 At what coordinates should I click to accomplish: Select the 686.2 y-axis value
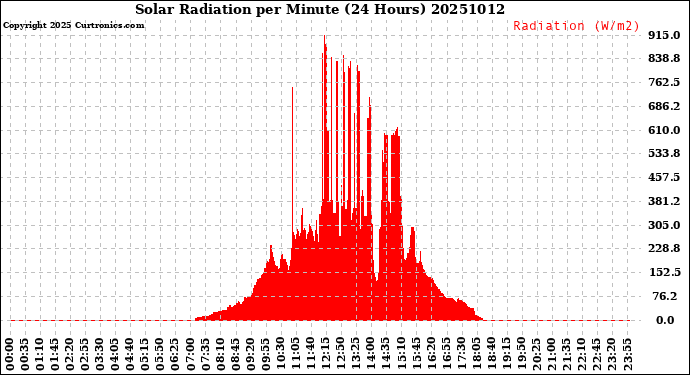pos(664,107)
